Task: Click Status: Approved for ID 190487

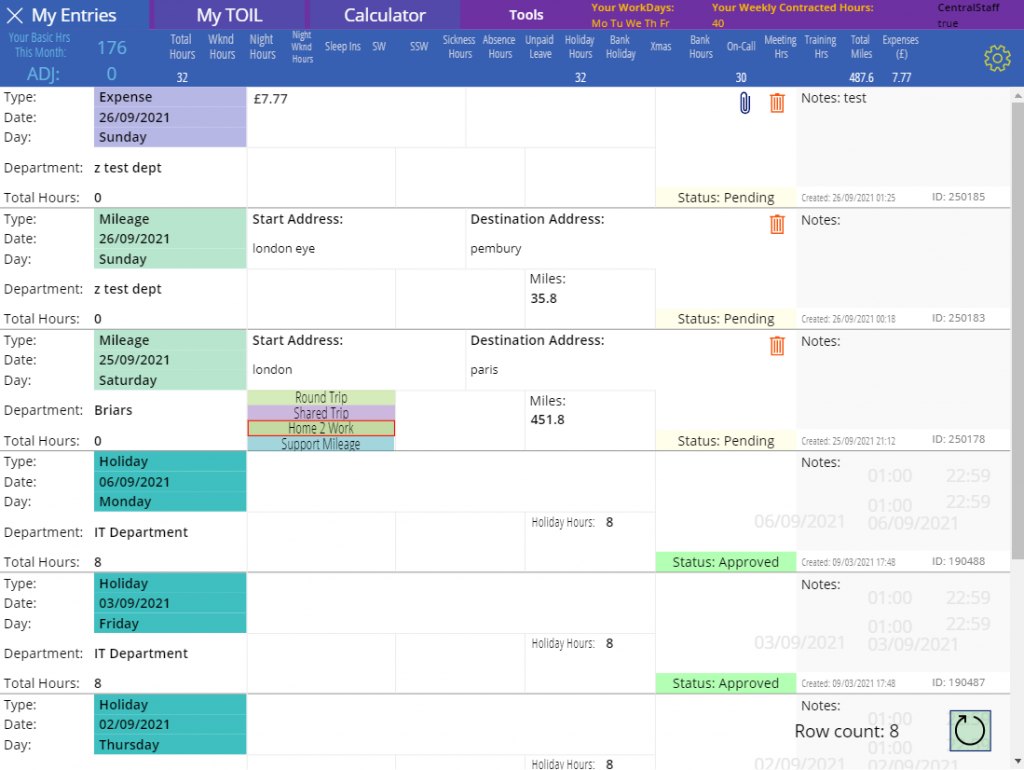Action: point(726,683)
